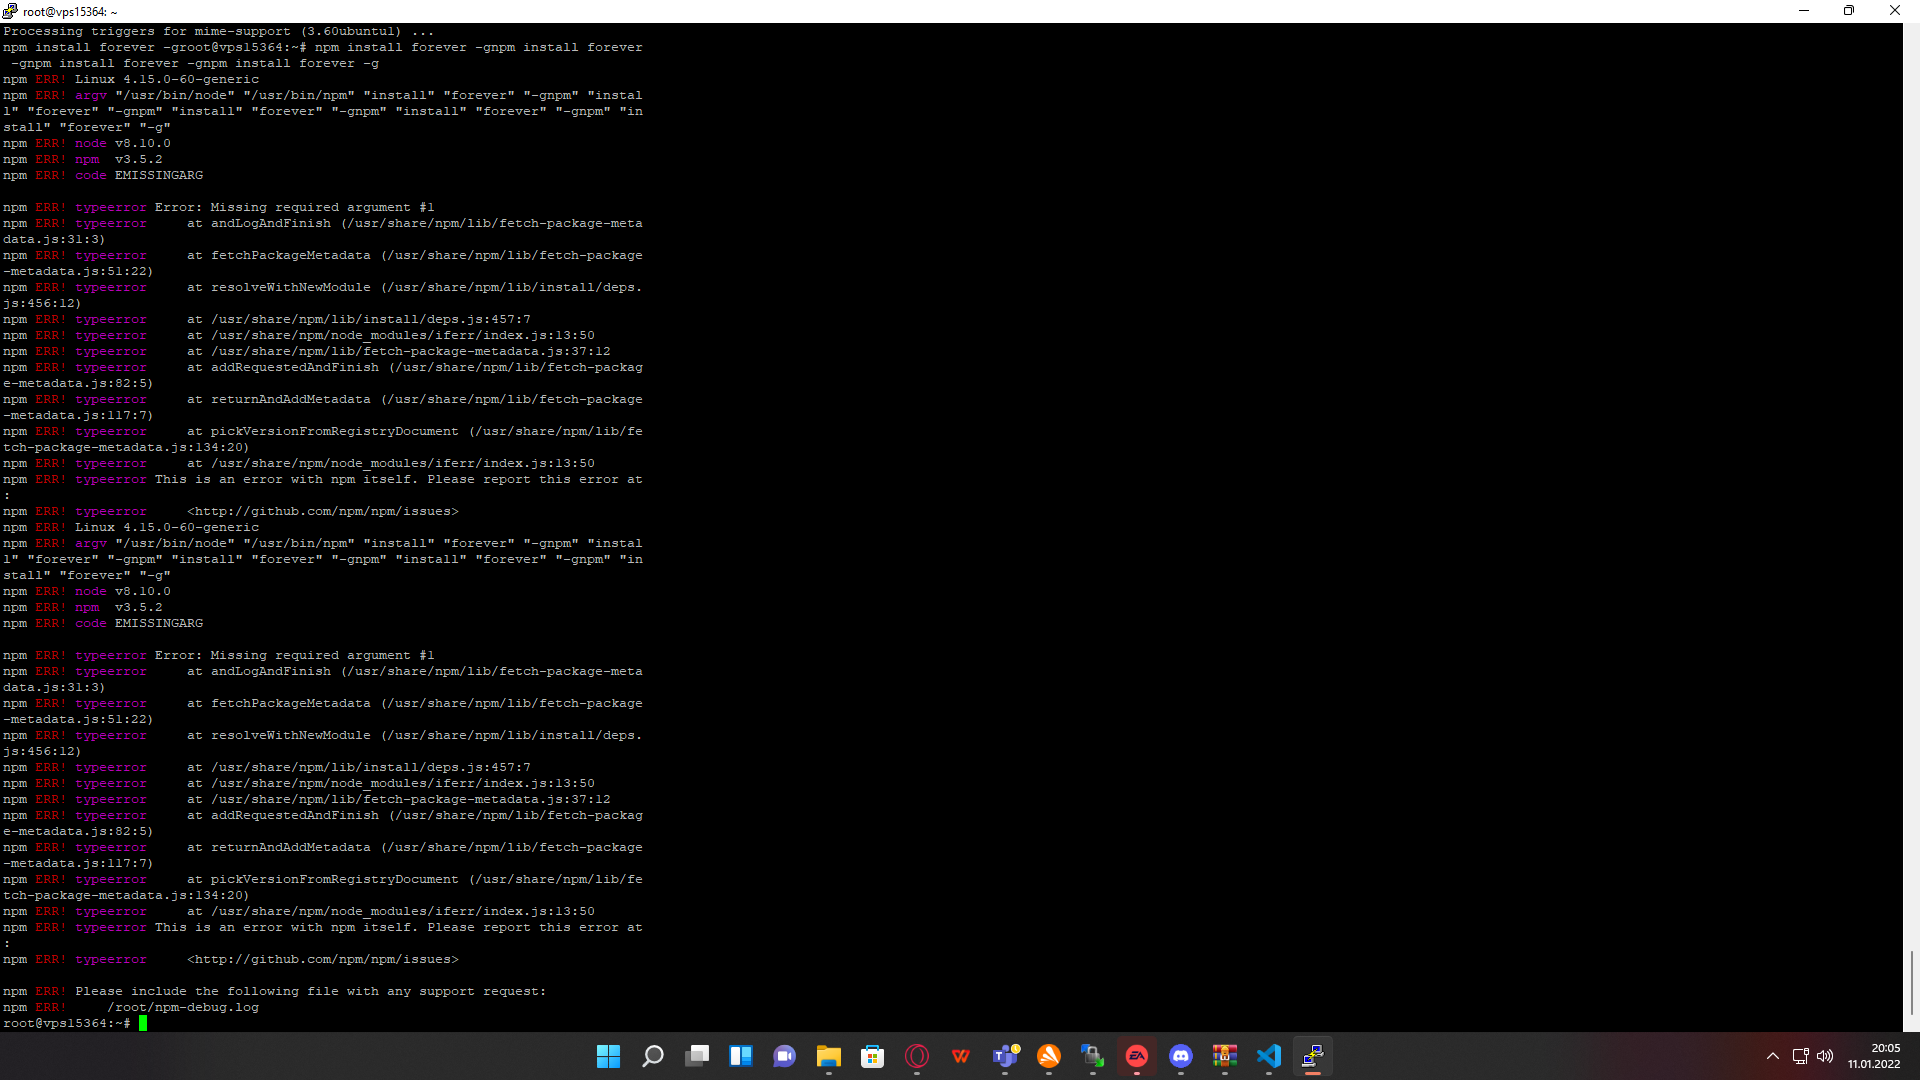Open PuTTY system menu icon in title bar
1920x1080 pixels.
10,11
